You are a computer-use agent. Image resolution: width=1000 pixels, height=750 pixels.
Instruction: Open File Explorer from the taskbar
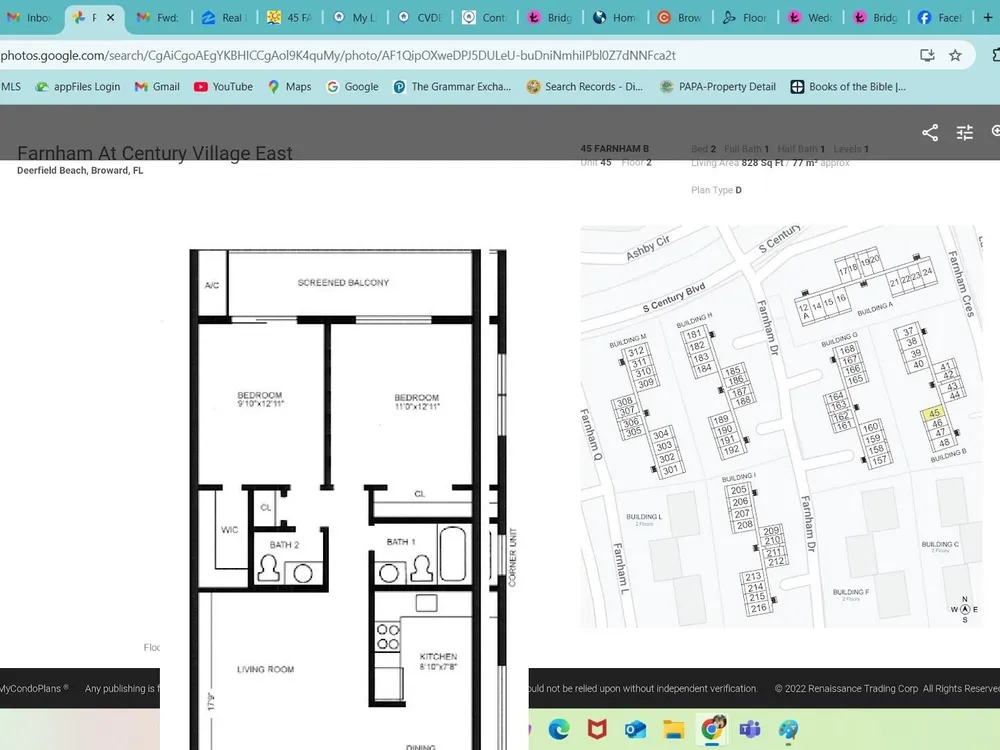pyautogui.click(x=673, y=729)
